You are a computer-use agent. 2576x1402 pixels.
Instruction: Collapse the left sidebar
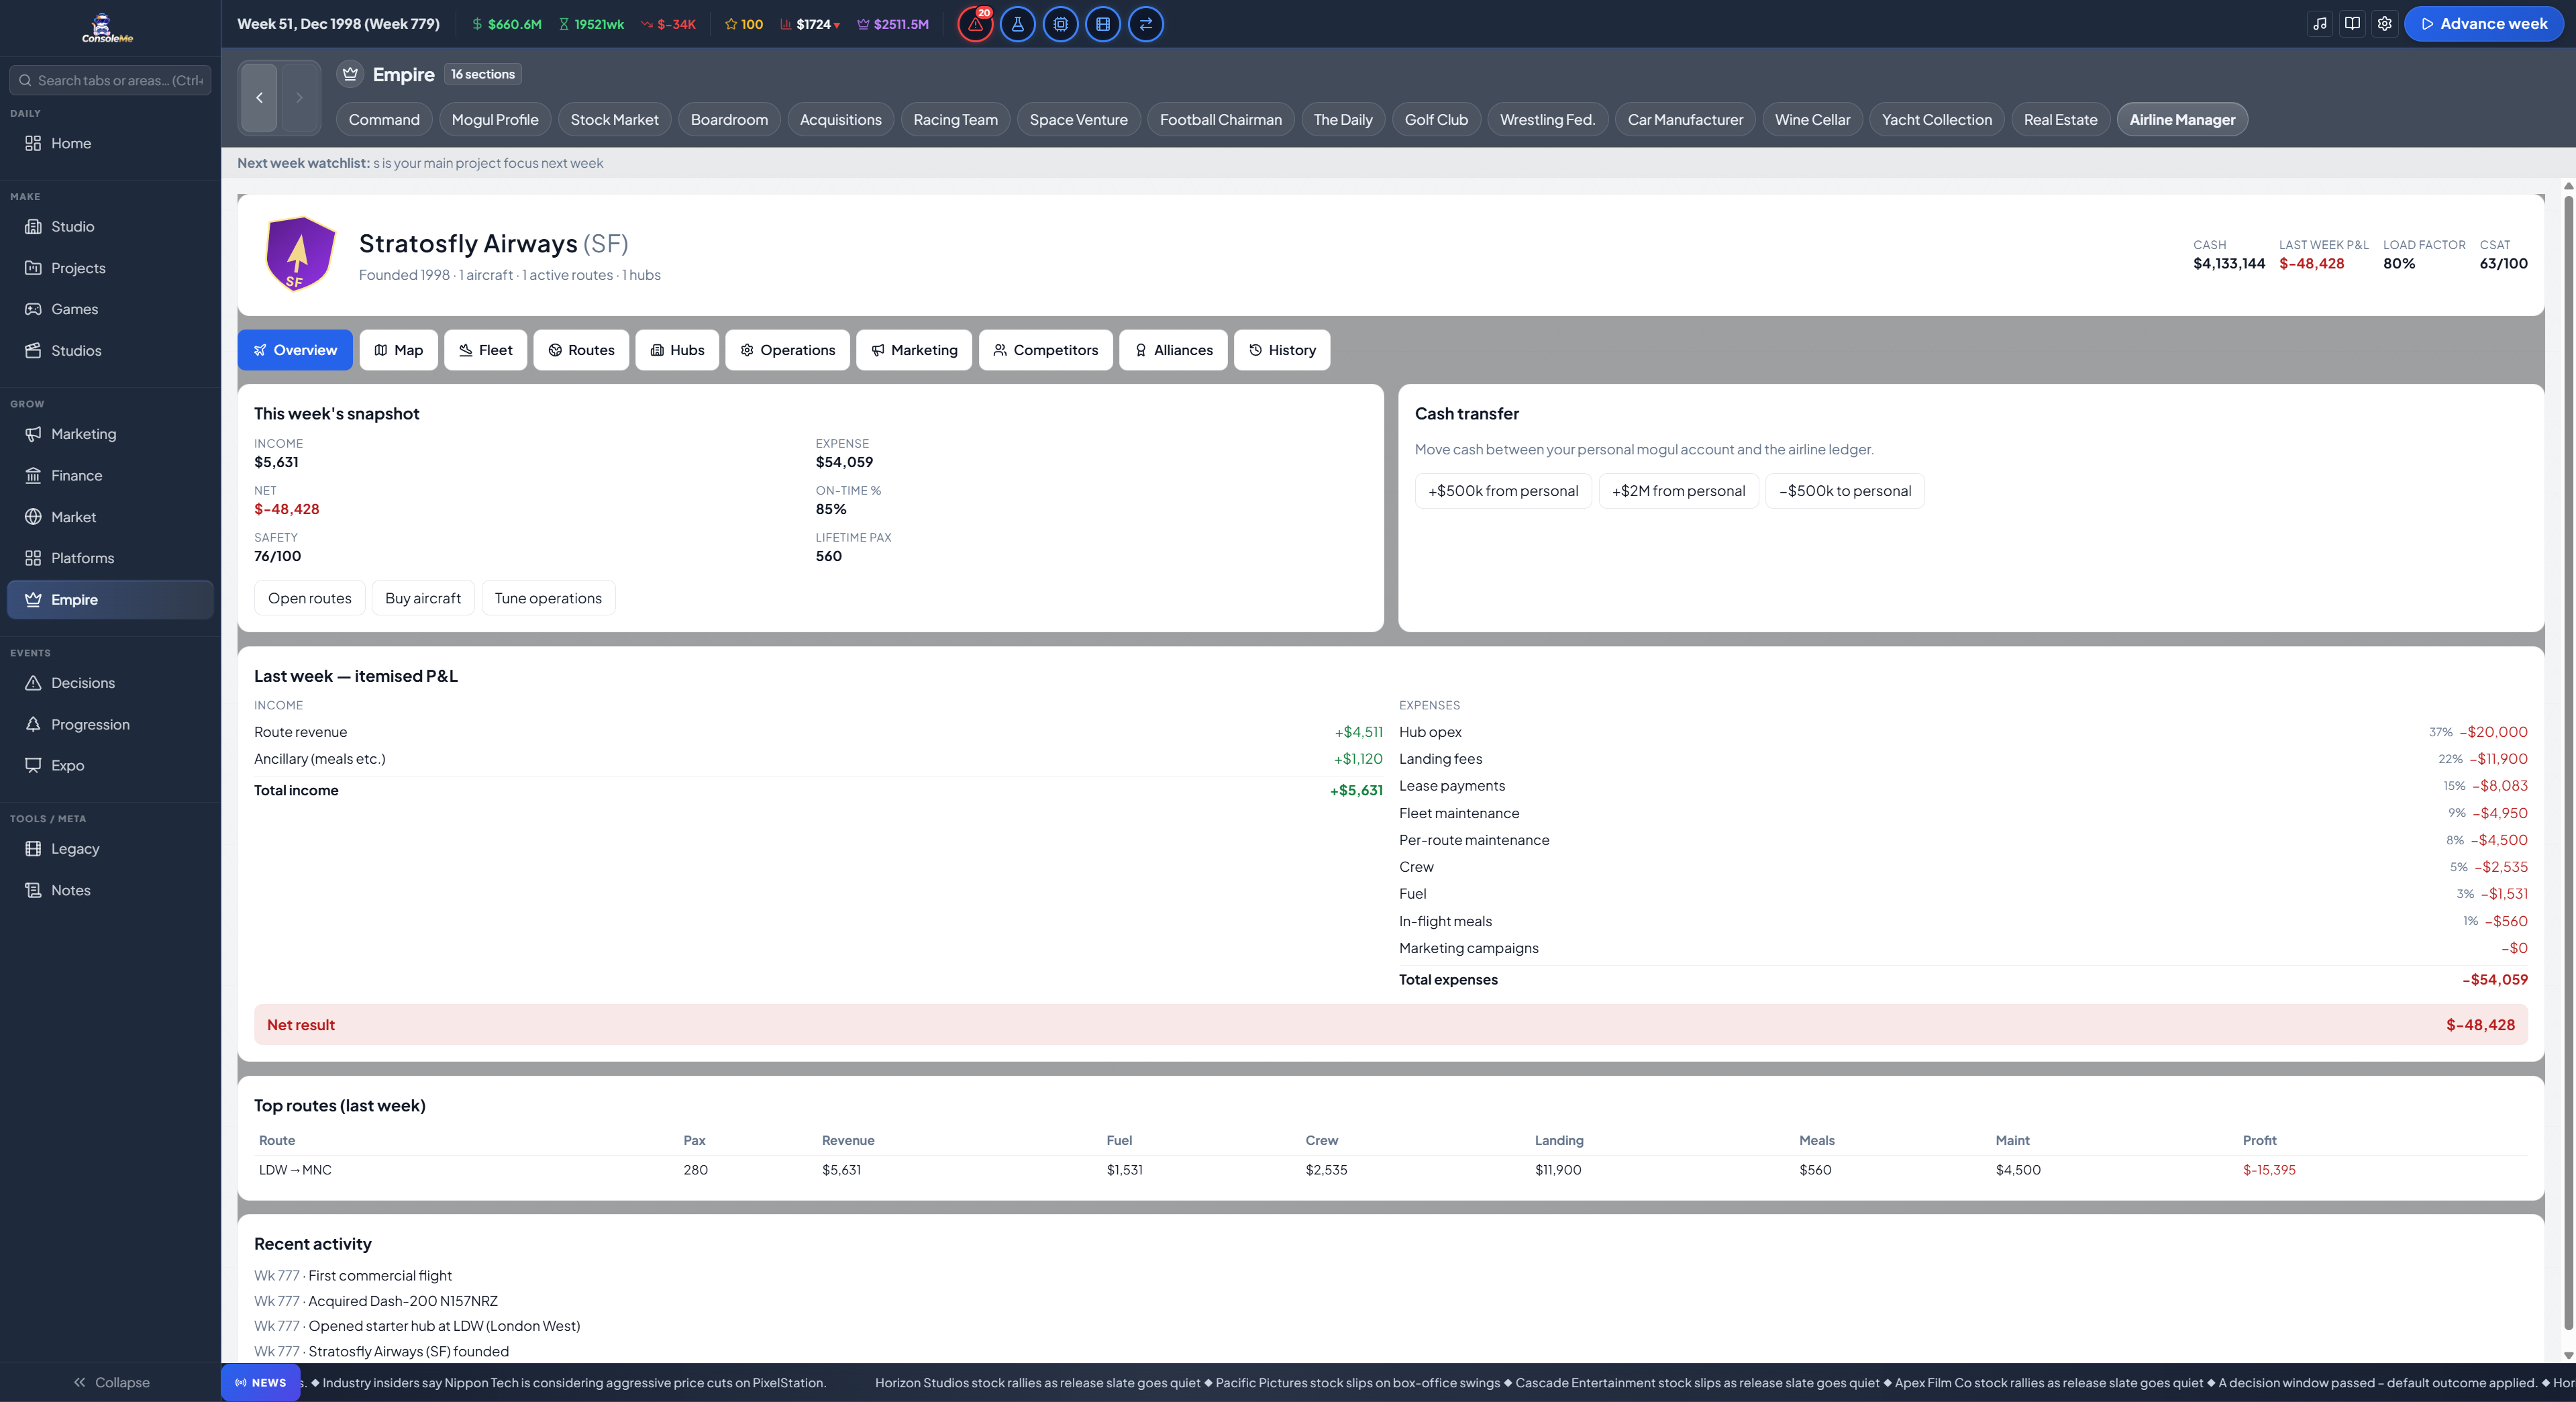[x=110, y=1382]
